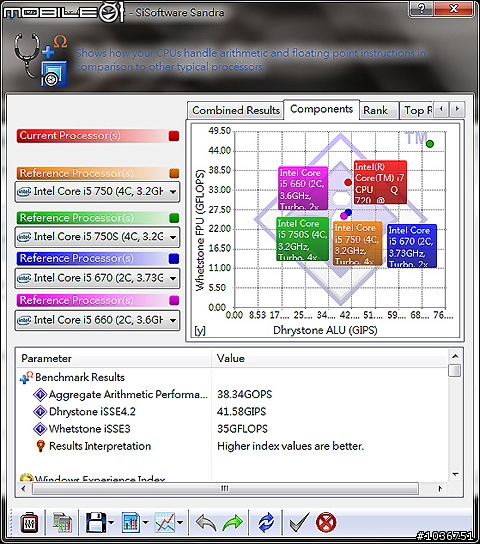Open the Intel Core i5 660 reference dropdown
The width and height of the screenshot is (480, 544).
click(97, 320)
